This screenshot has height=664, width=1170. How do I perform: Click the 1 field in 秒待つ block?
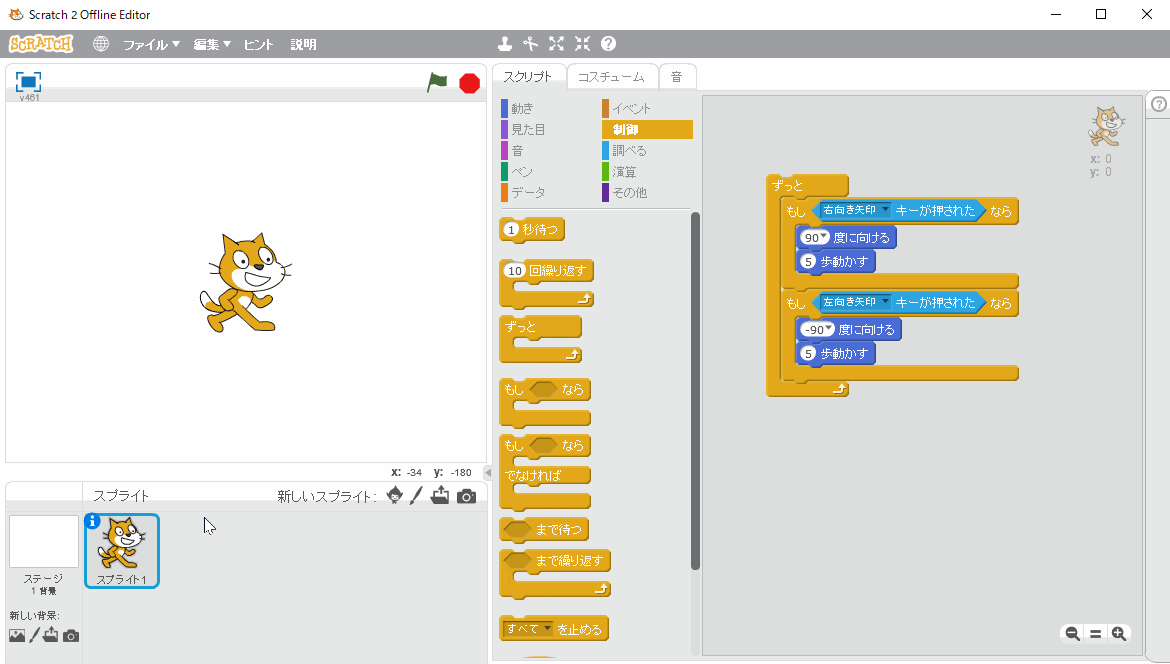[x=511, y=230]
